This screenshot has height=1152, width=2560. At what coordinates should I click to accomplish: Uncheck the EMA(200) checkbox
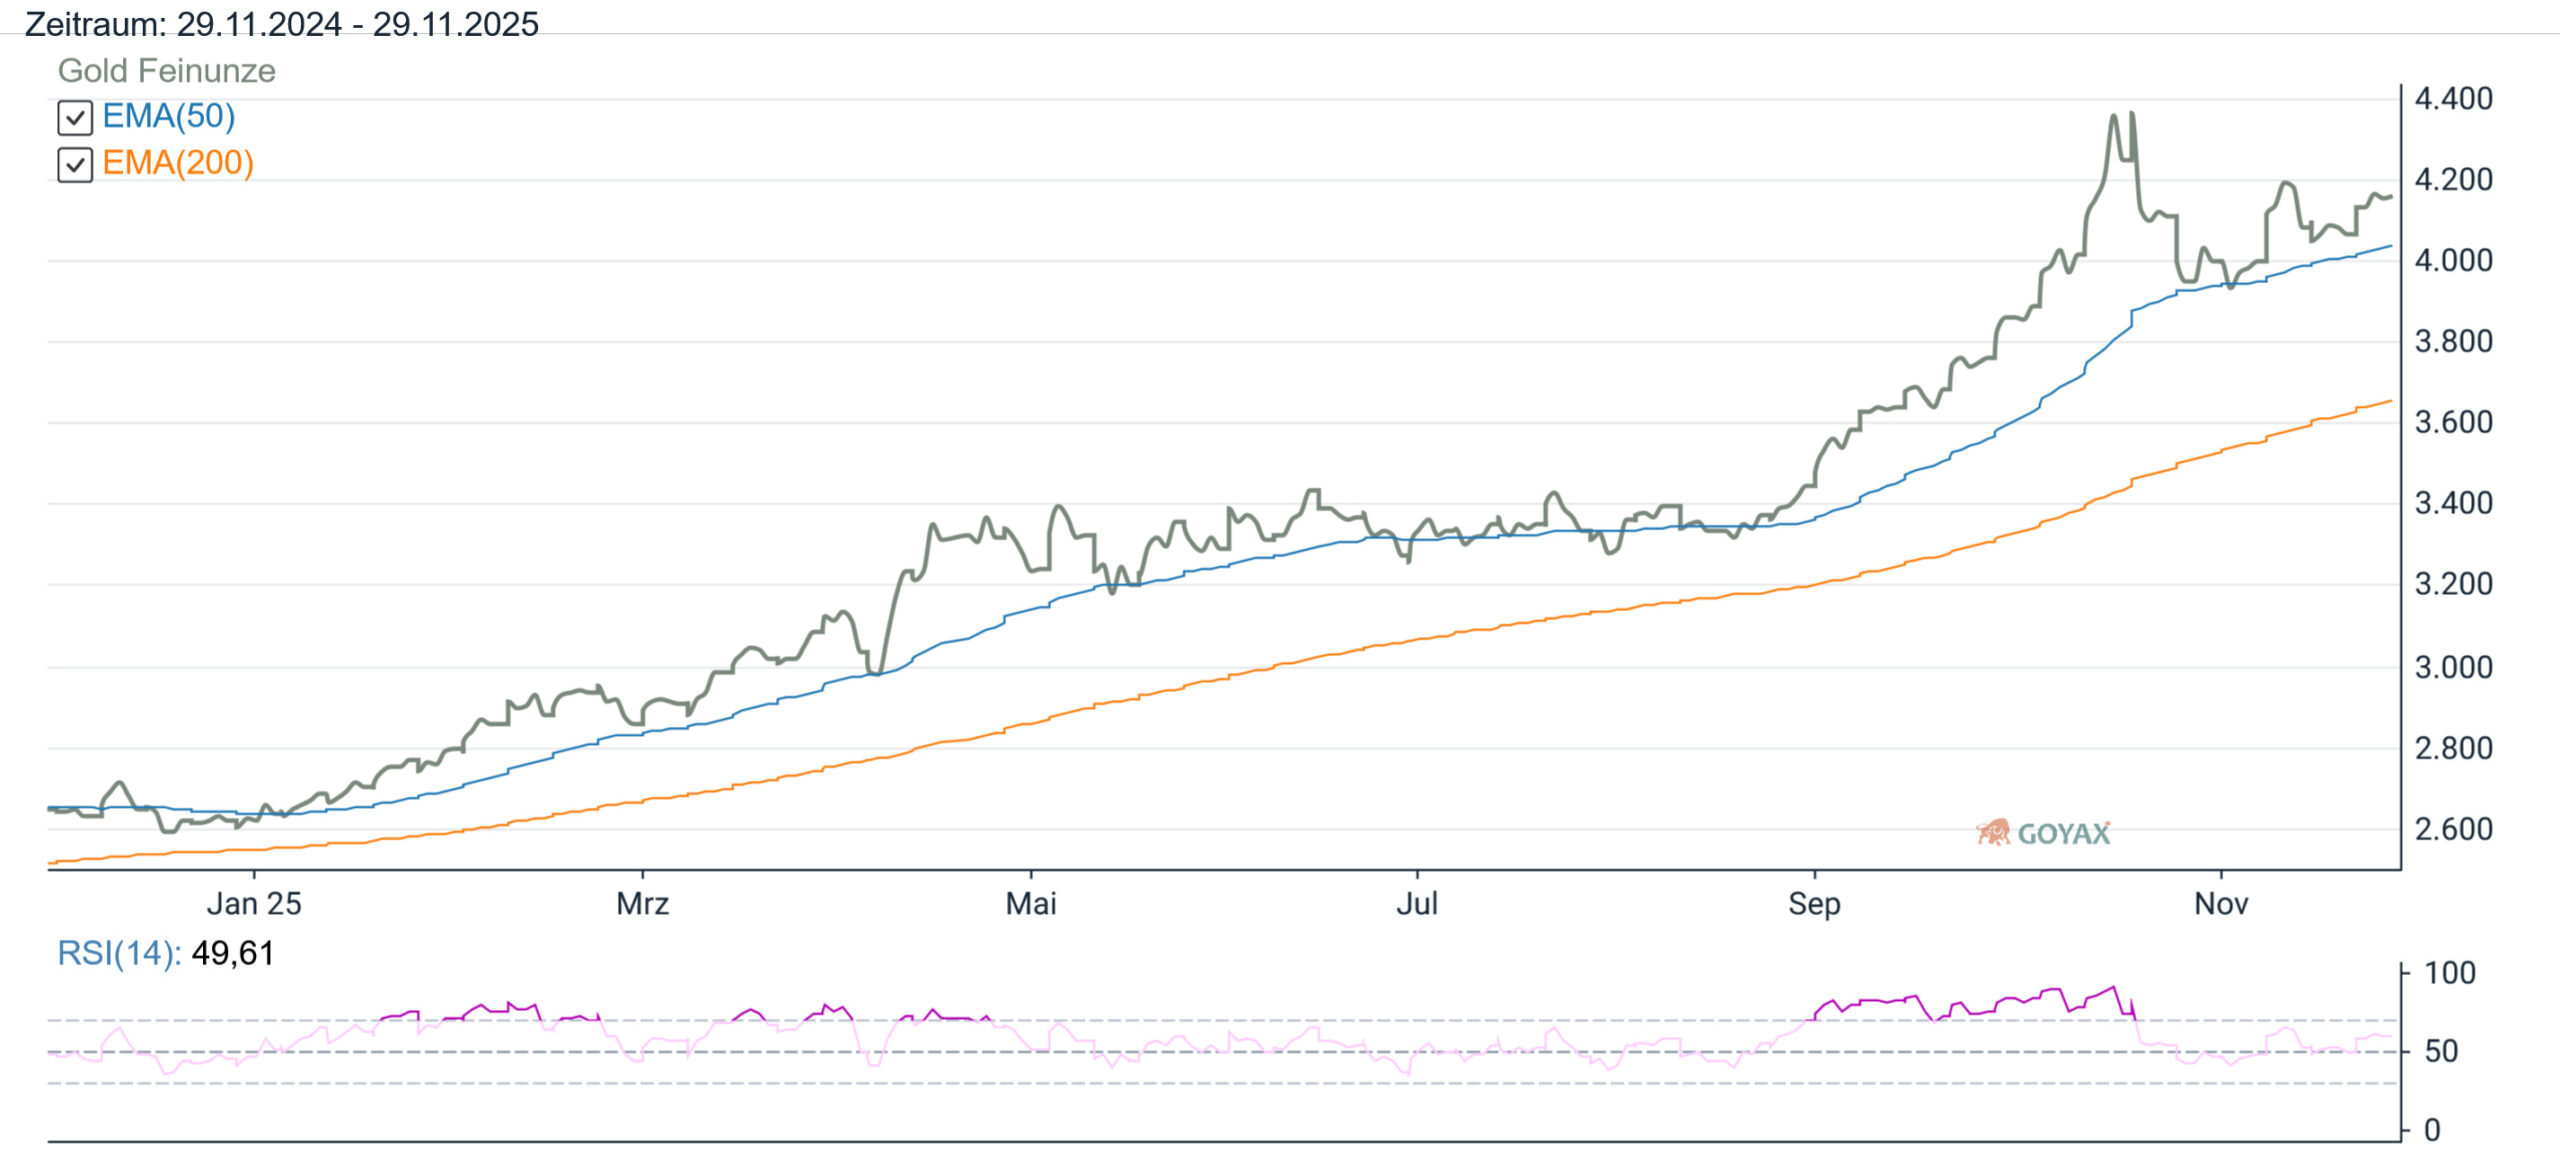tap(75, 164)
